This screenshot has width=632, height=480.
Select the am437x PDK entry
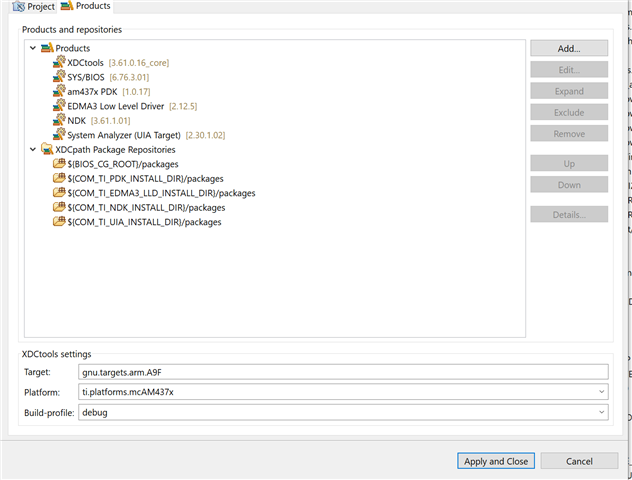(x=102, y=91)
